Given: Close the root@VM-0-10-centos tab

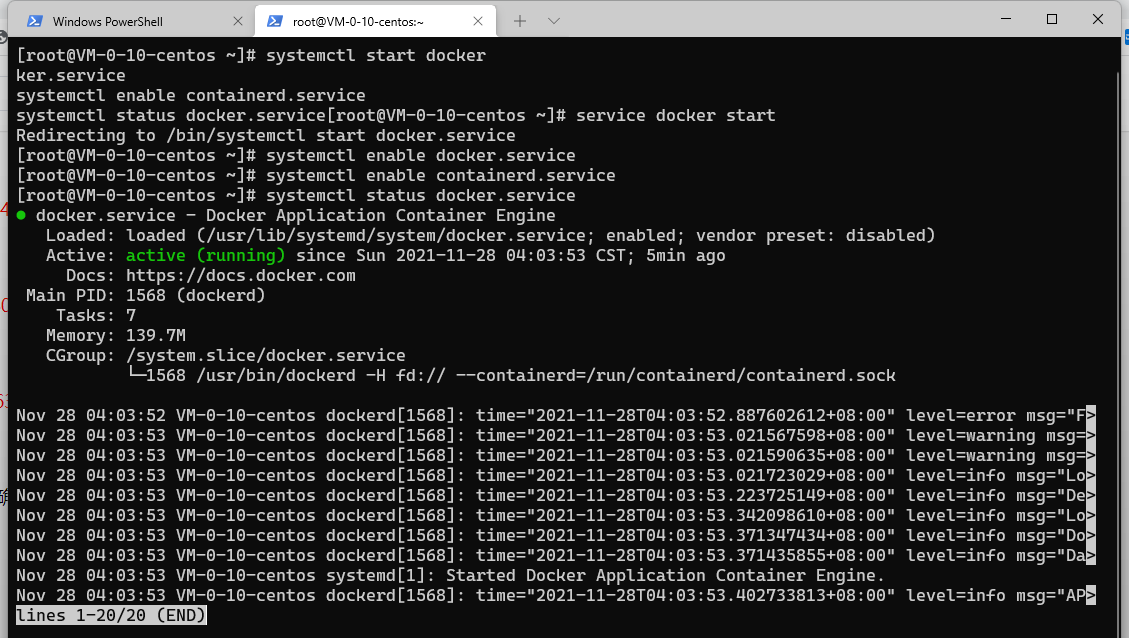Looking at the screenshot, I should (x=477, y=21).
